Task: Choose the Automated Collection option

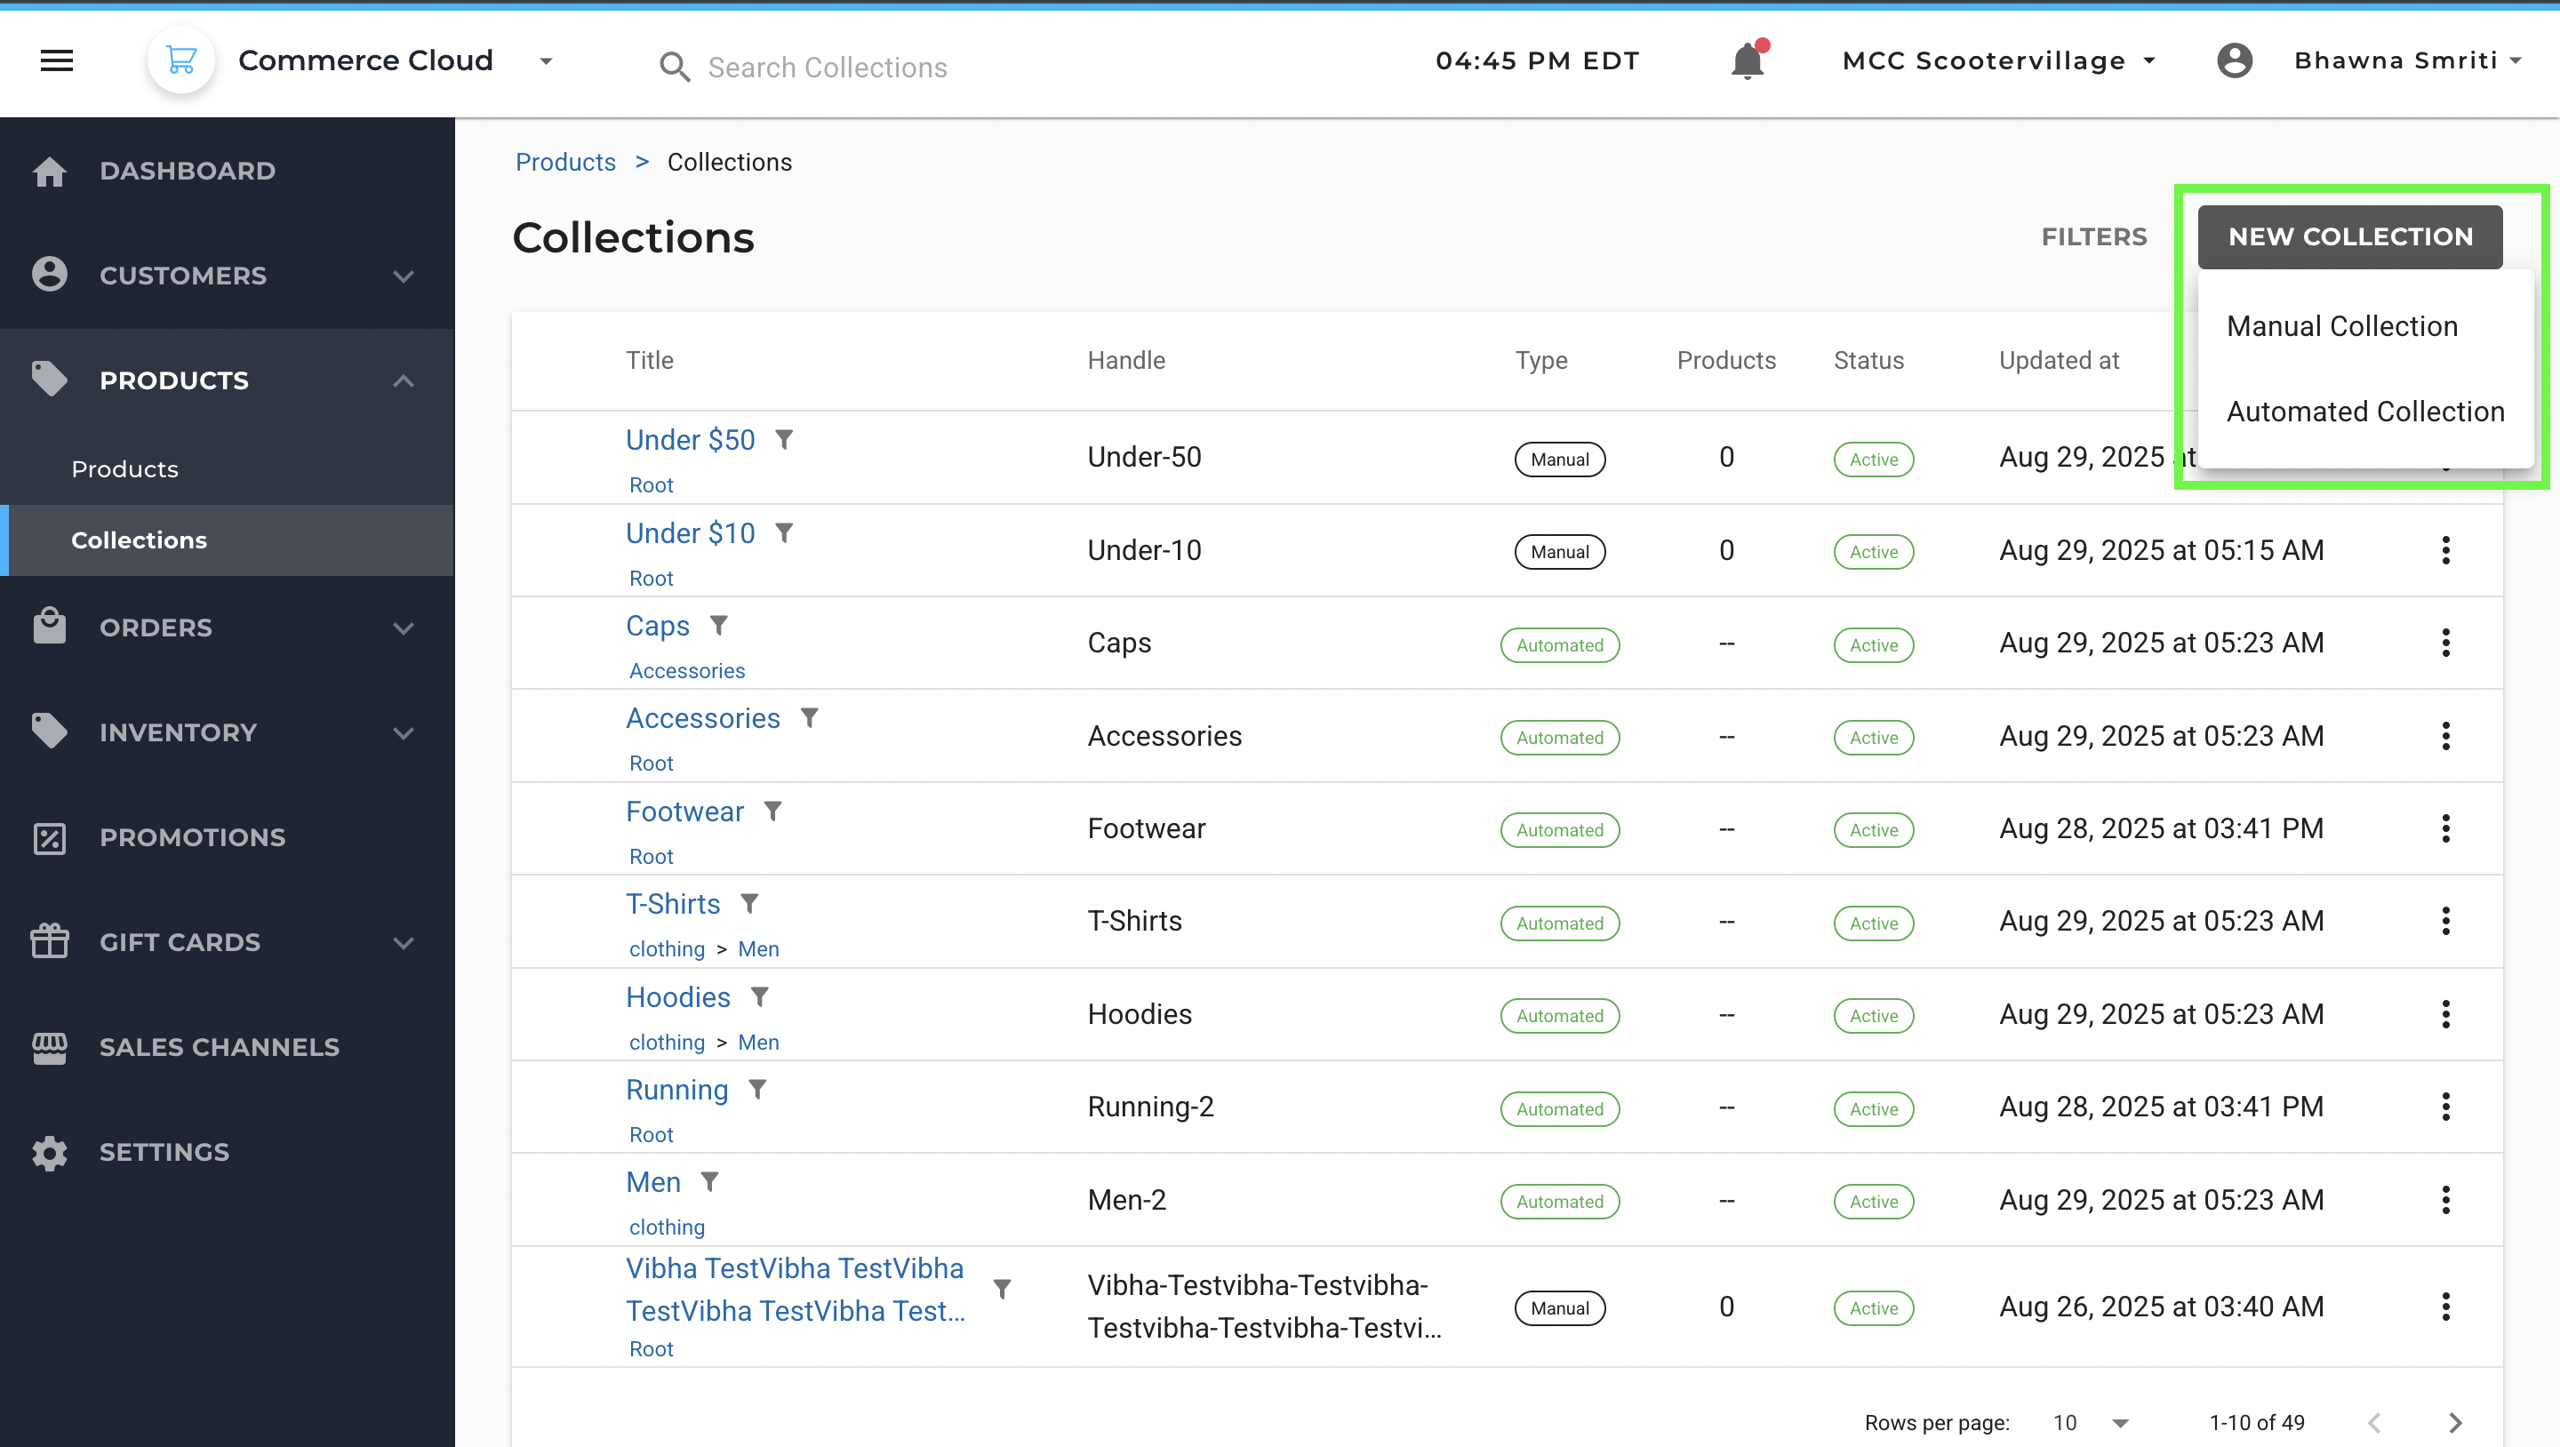Action: pyautogui.click(x=2365, y=411)
